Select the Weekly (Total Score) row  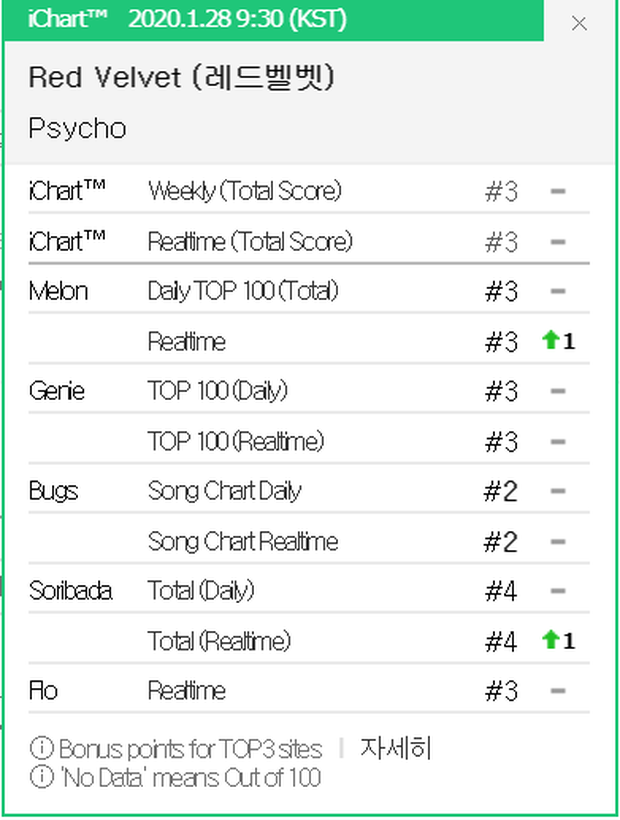coord(309,191)
